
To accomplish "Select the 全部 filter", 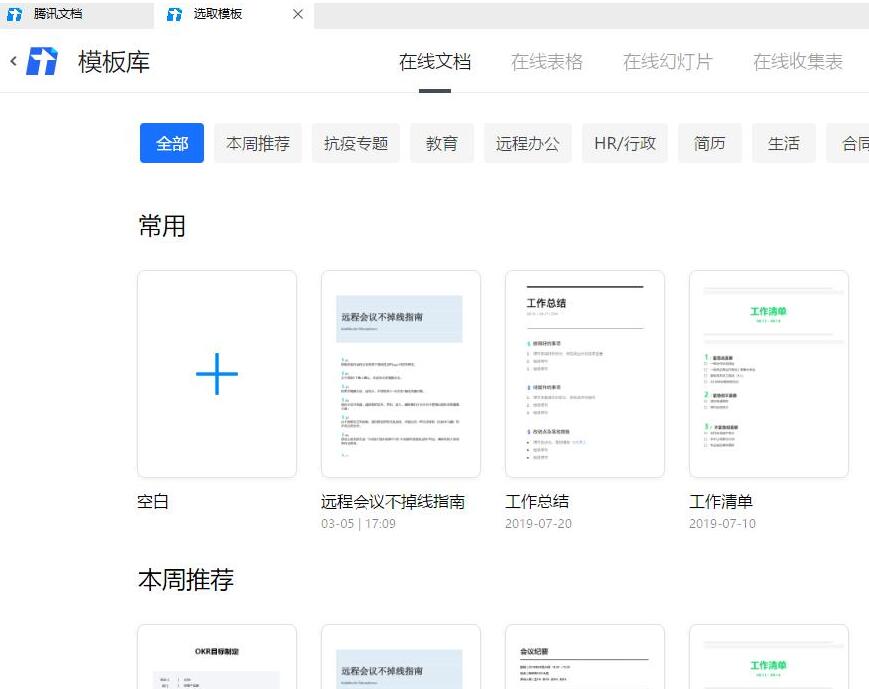I will point(171,143).
